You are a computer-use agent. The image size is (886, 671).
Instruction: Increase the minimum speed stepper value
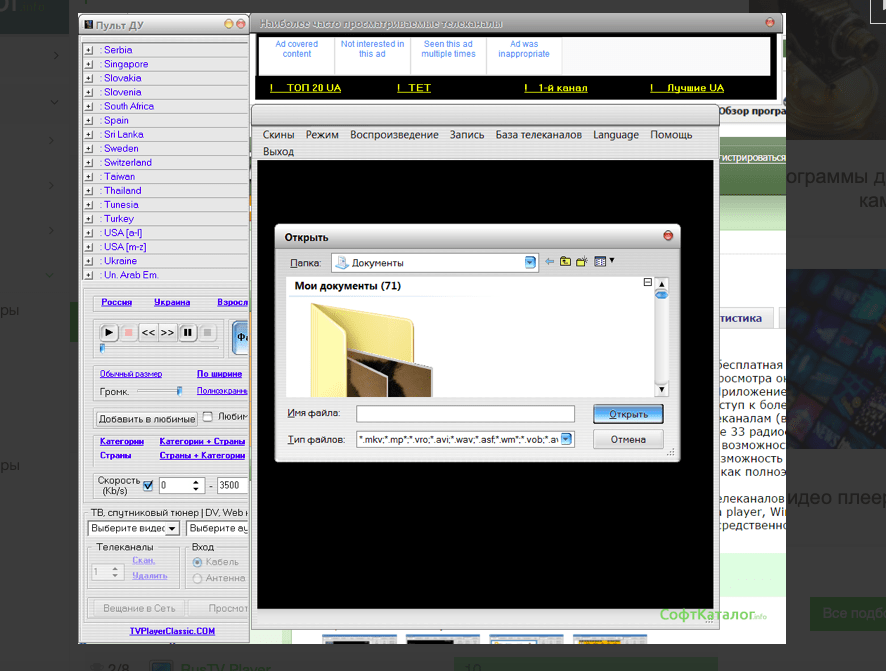[196, 482]
